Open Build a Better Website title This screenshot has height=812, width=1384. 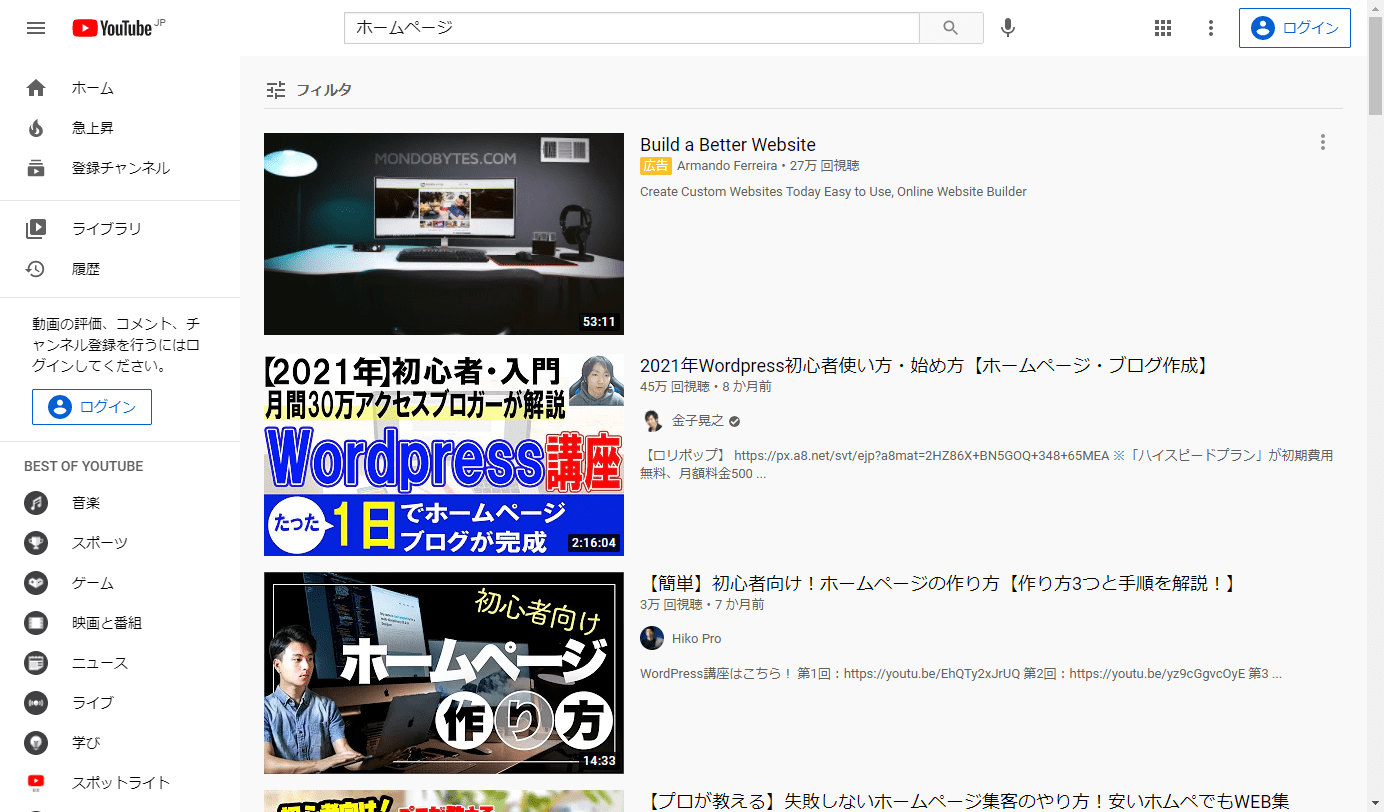[728, 145]
